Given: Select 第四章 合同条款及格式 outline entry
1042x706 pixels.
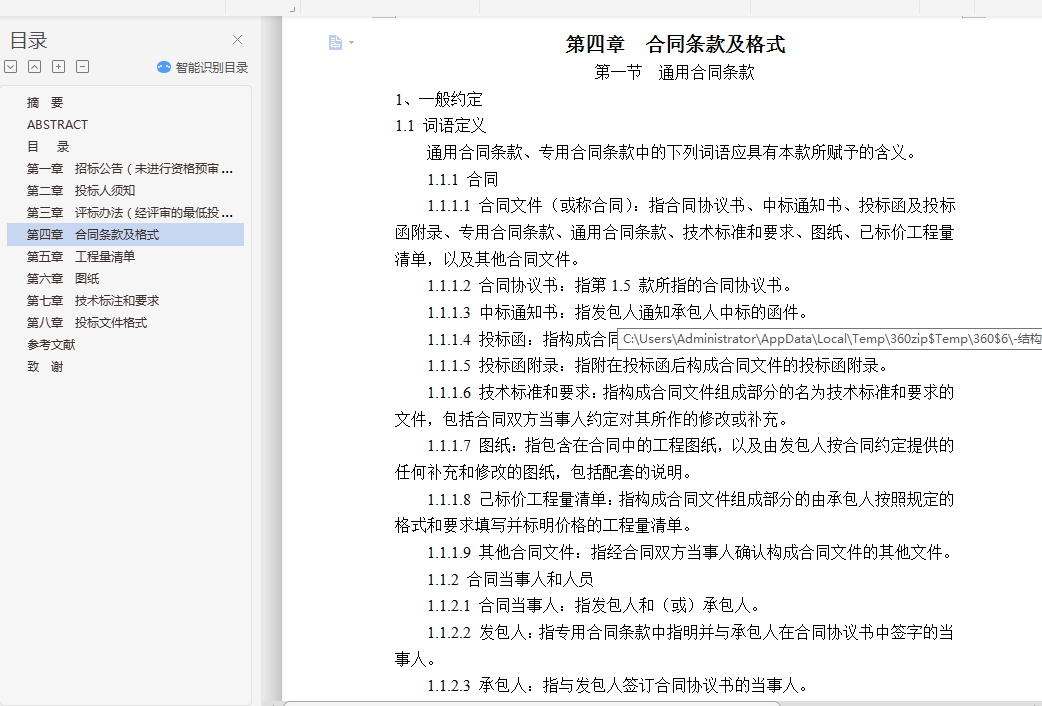Looking at the screenshot, I should point(126,235).
